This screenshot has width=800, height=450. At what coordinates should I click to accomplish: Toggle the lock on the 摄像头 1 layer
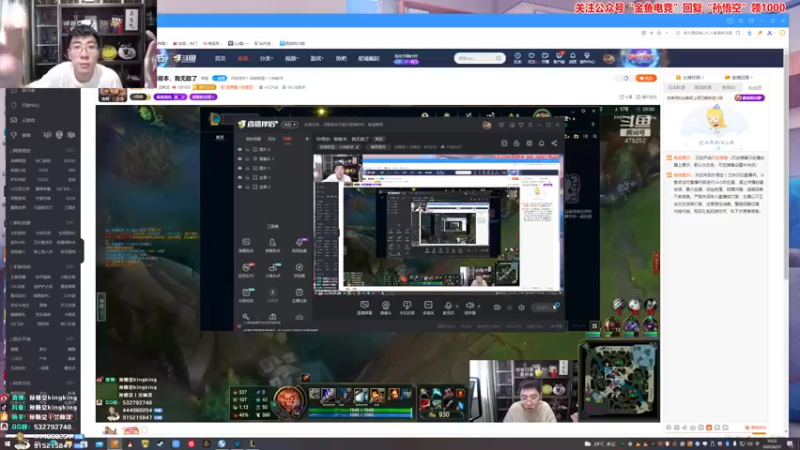click(x=247, y=159)
